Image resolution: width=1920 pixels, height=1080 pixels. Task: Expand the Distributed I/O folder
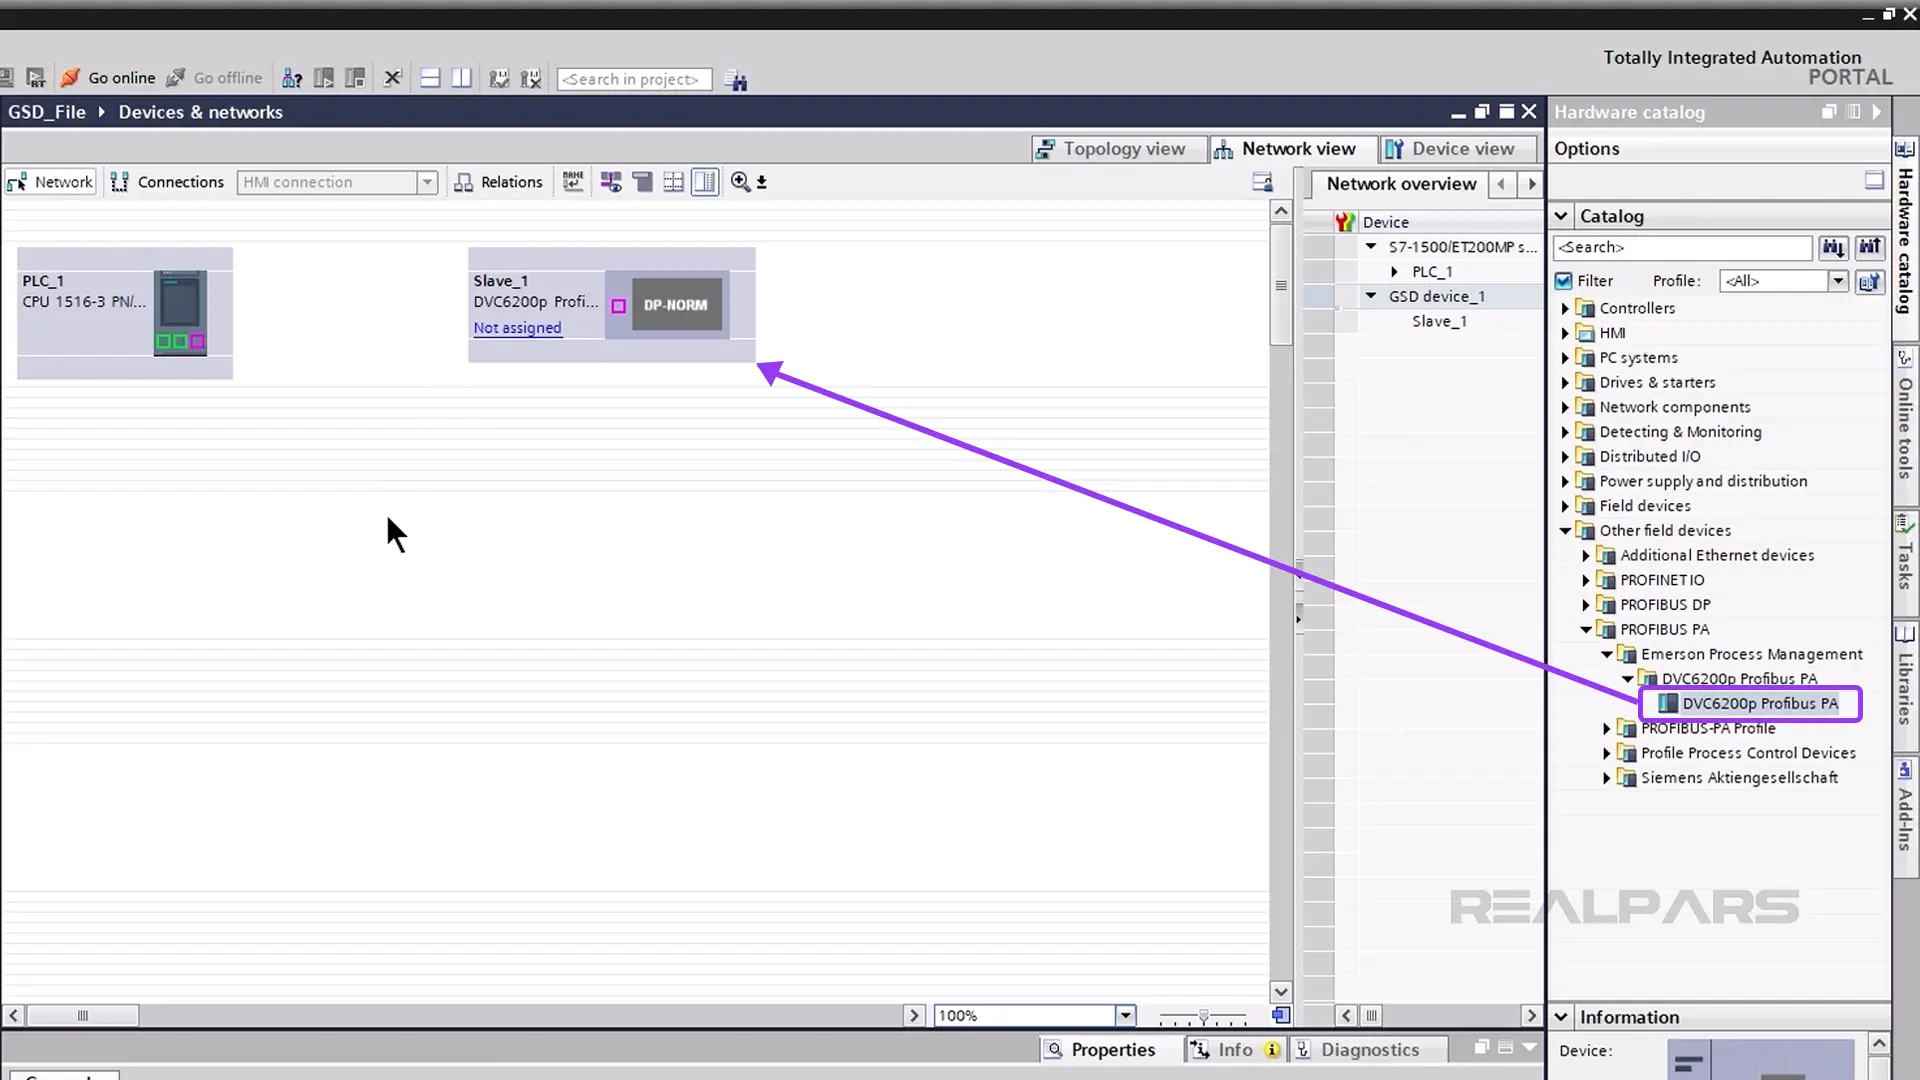[1565, 457]
